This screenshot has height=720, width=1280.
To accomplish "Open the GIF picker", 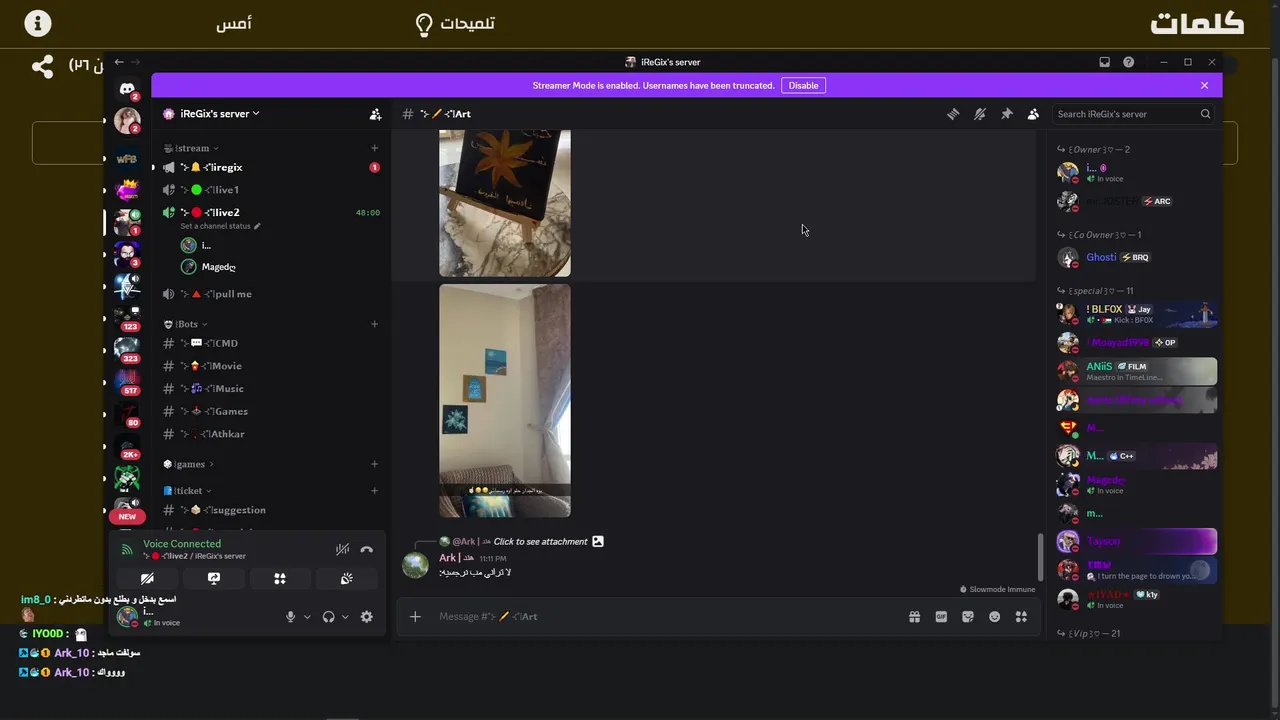I will (941, 617).
